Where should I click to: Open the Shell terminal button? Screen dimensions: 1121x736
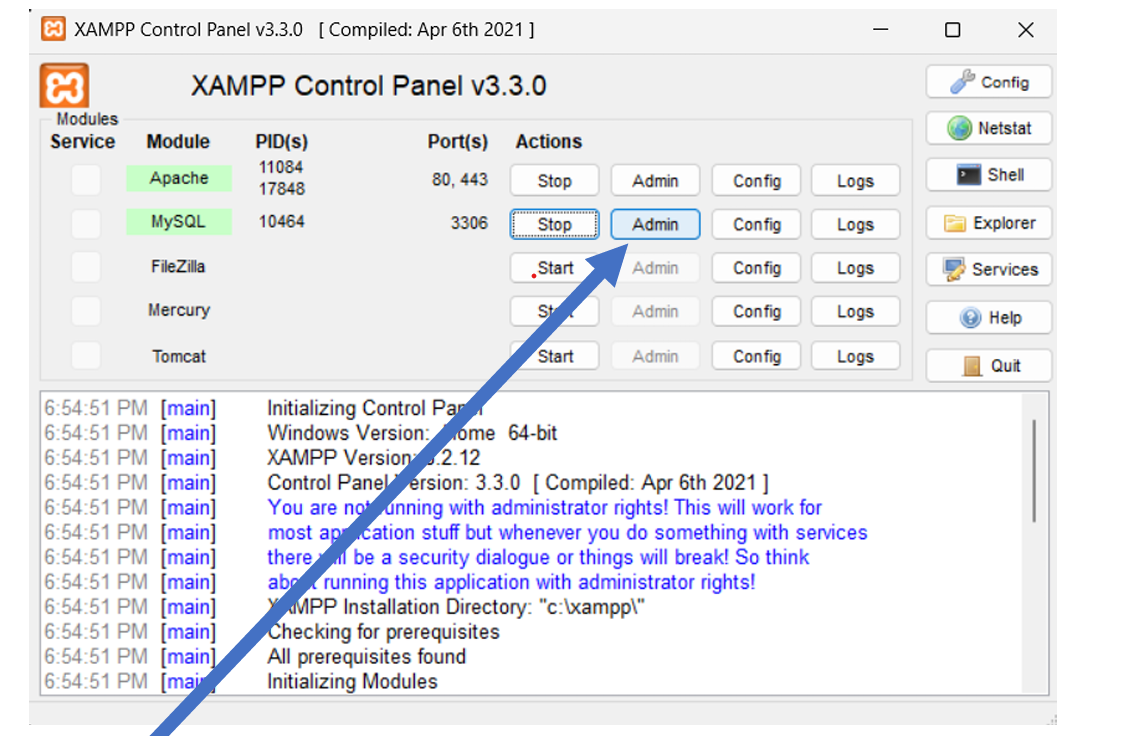[989, 175]
